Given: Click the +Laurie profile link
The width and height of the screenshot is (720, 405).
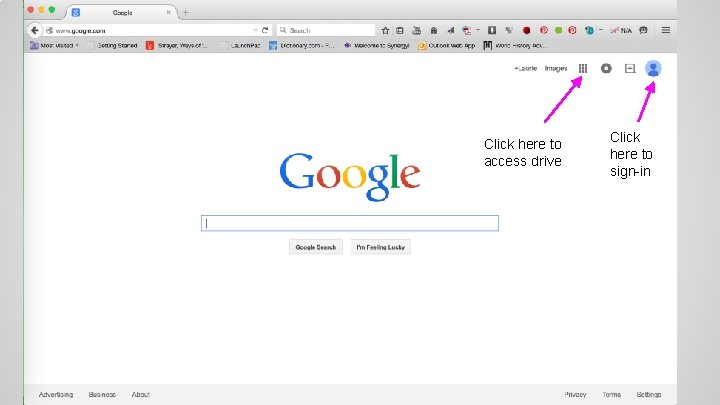Looking at the screenshot, I should coord(525,68).
